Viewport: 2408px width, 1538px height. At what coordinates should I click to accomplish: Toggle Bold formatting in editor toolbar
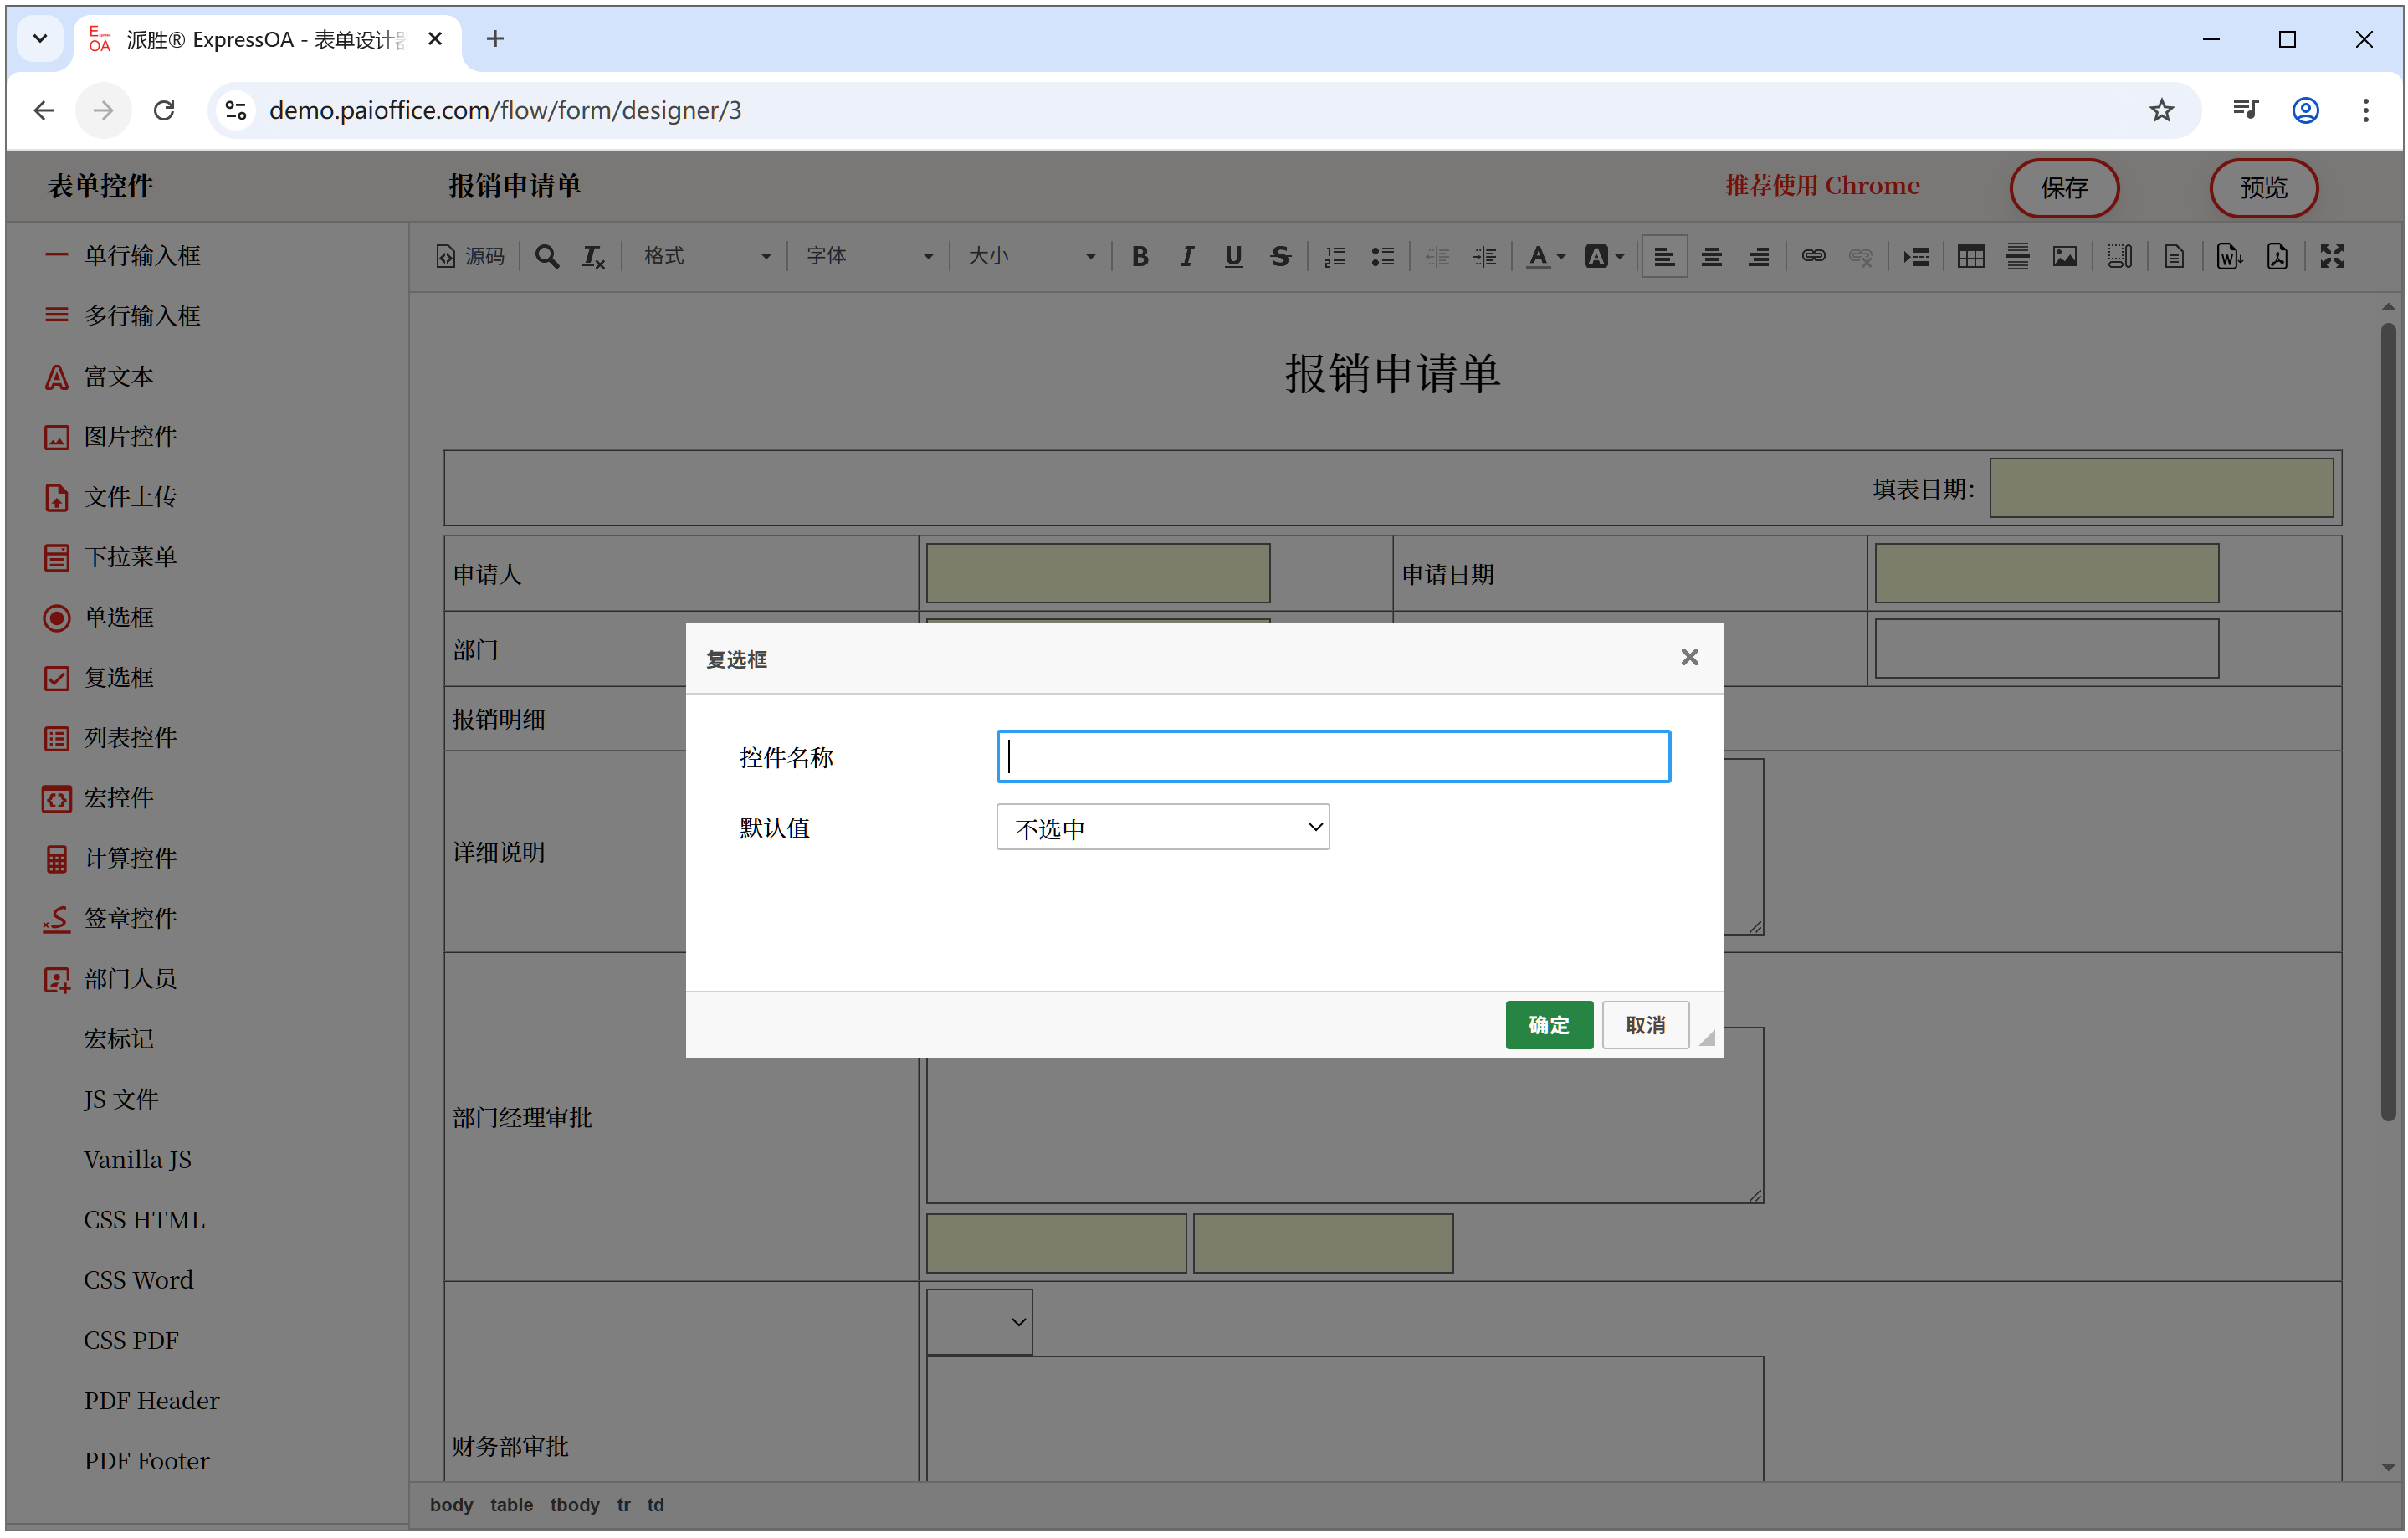[1139, 257]
